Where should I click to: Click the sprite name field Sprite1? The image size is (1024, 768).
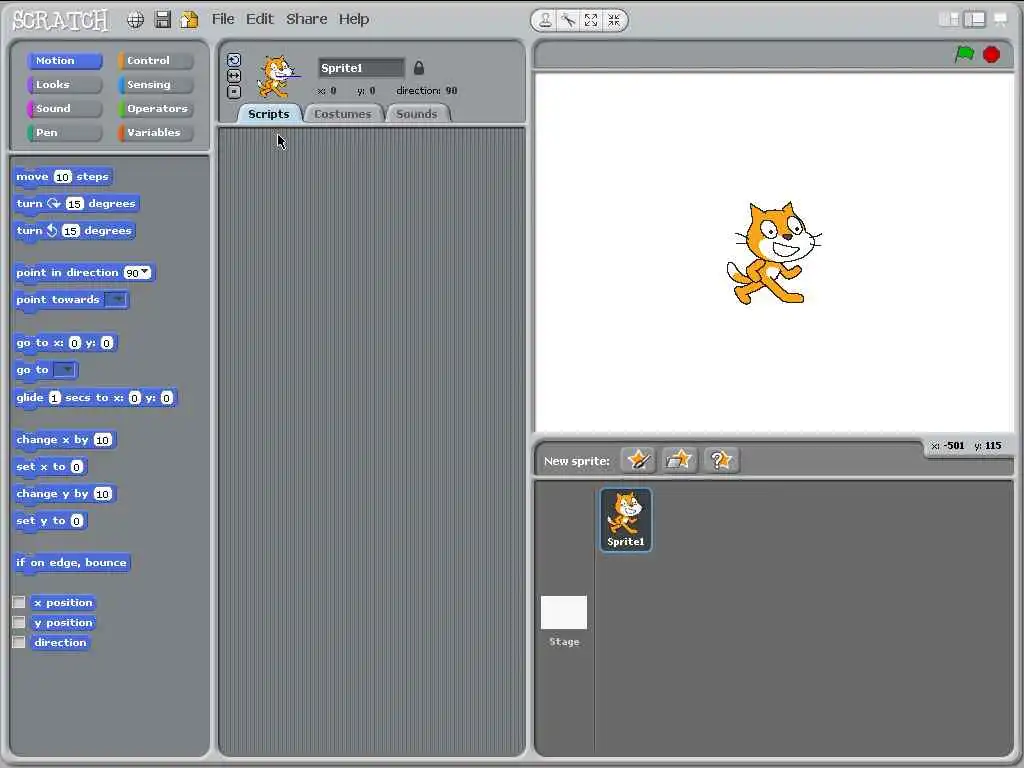point(361,68)
